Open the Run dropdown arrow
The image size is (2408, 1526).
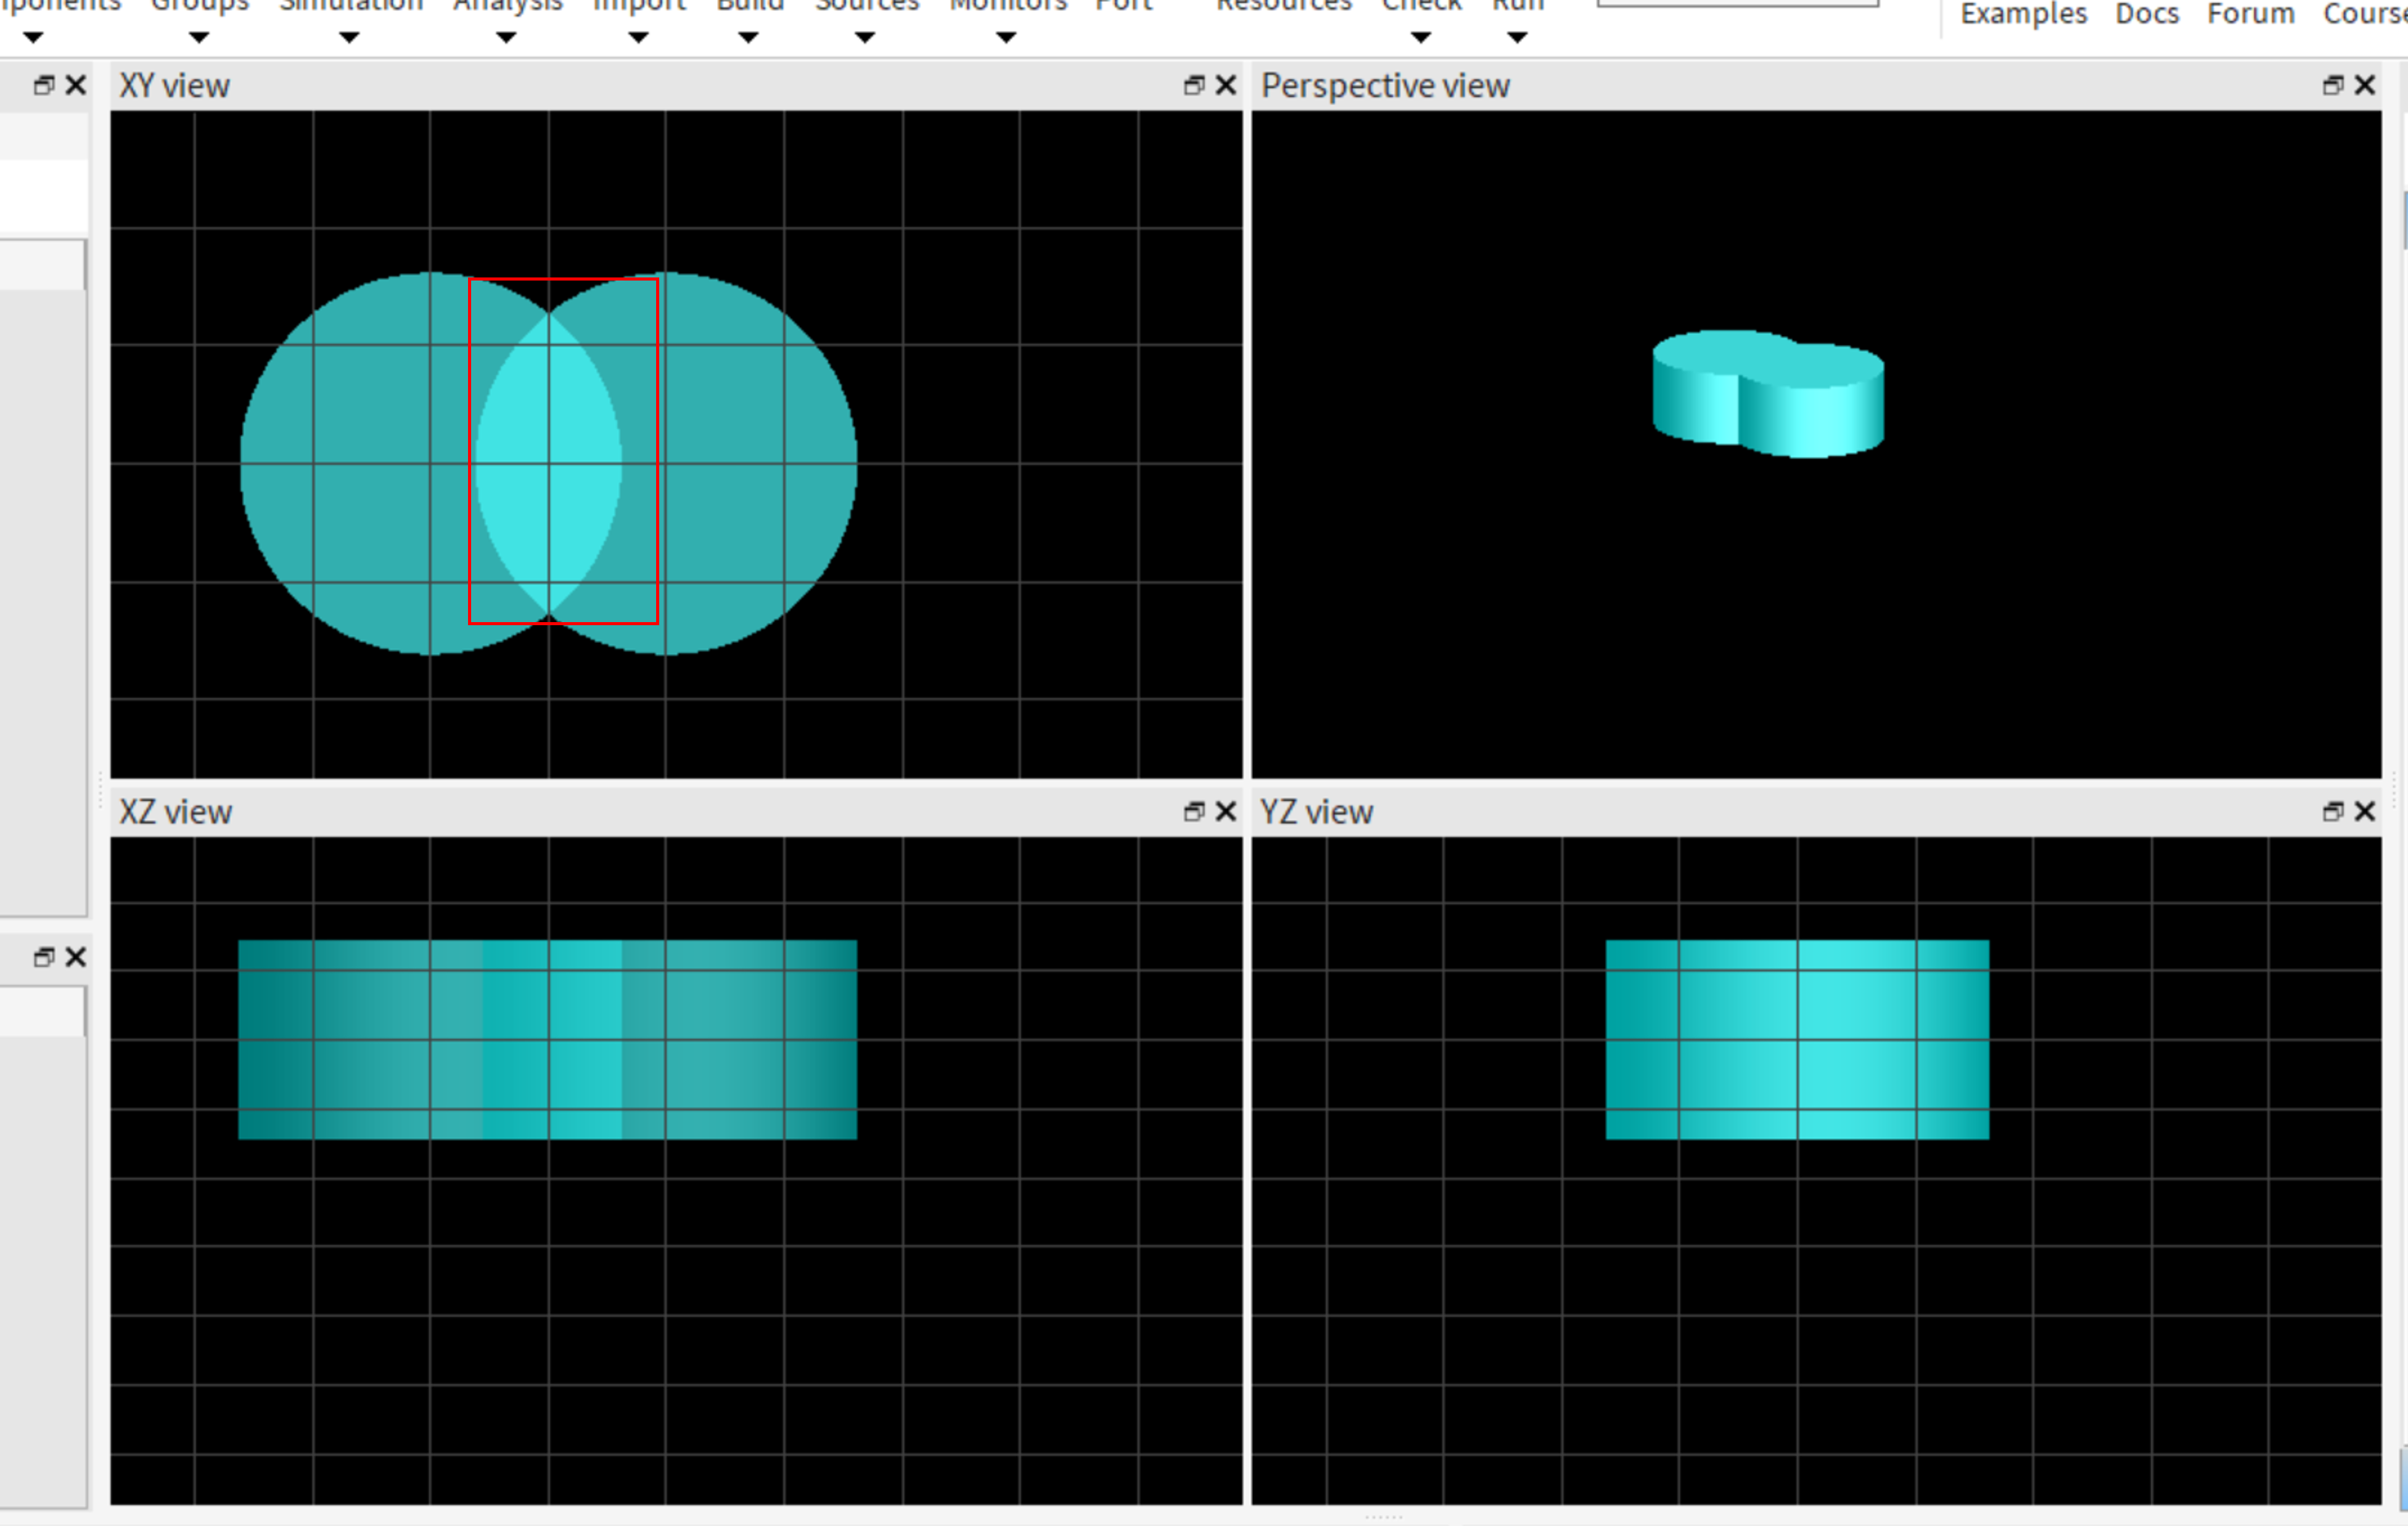tap(1517, 38)
